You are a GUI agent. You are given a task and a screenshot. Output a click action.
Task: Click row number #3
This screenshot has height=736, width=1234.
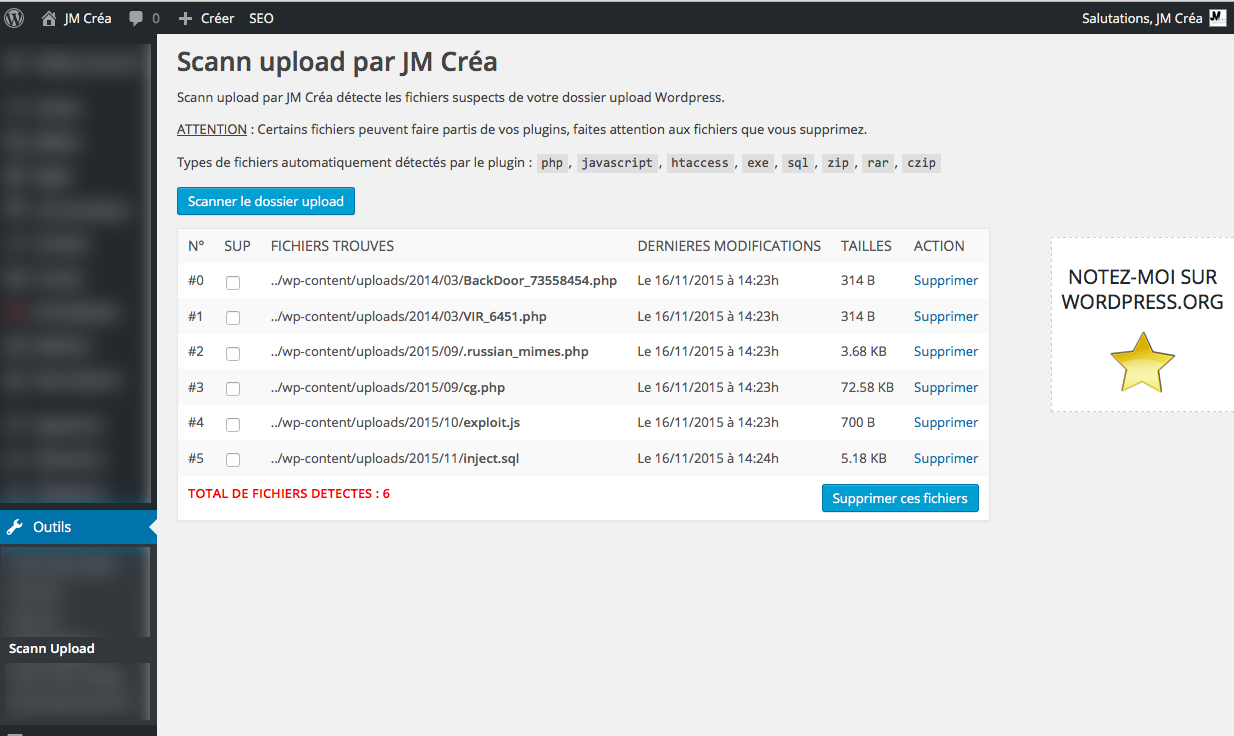tap(196, 387)
